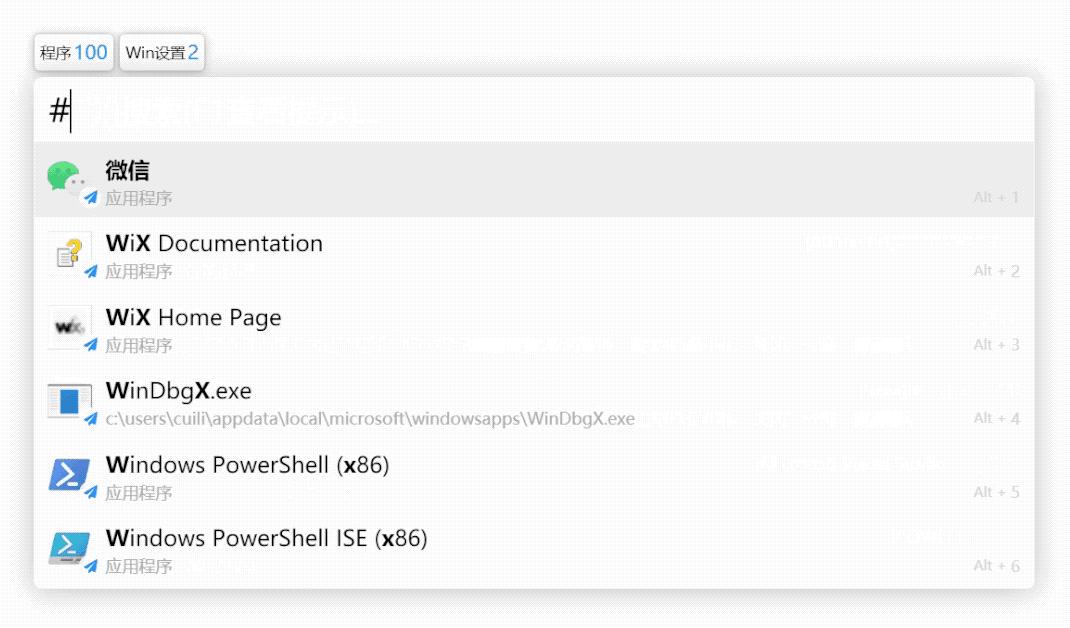Launch Windows PowerShell ISE (x86) result
Viewport: 1070px width, 628px height.
click(266, 539)
